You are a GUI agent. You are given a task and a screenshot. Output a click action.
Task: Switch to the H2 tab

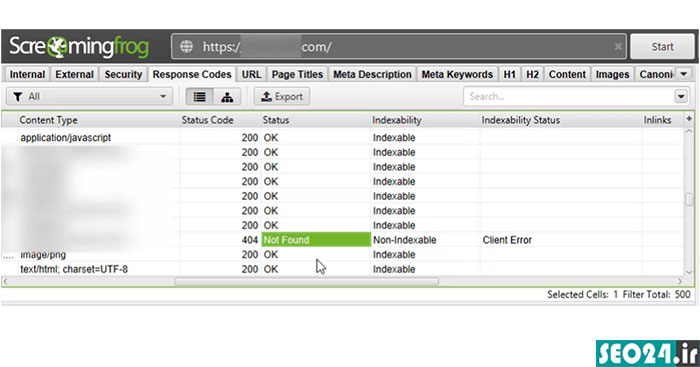point(532,75)
